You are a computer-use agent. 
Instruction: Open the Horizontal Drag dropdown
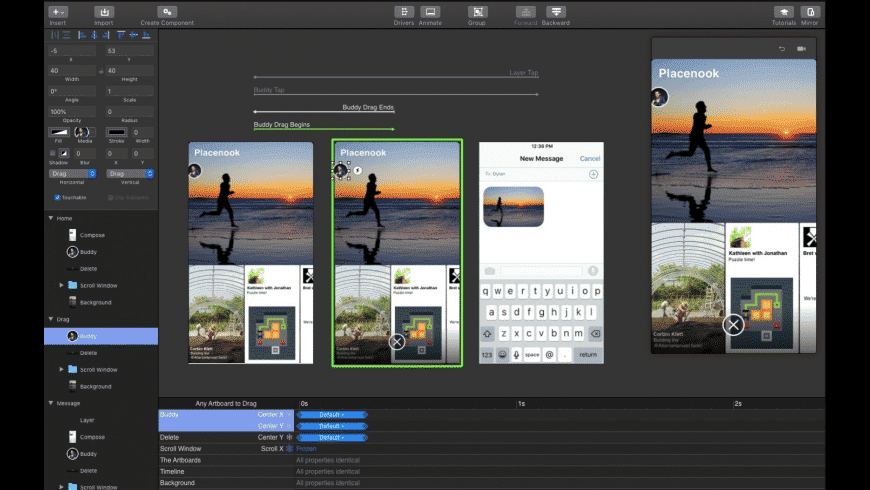[x=73, y=174]
